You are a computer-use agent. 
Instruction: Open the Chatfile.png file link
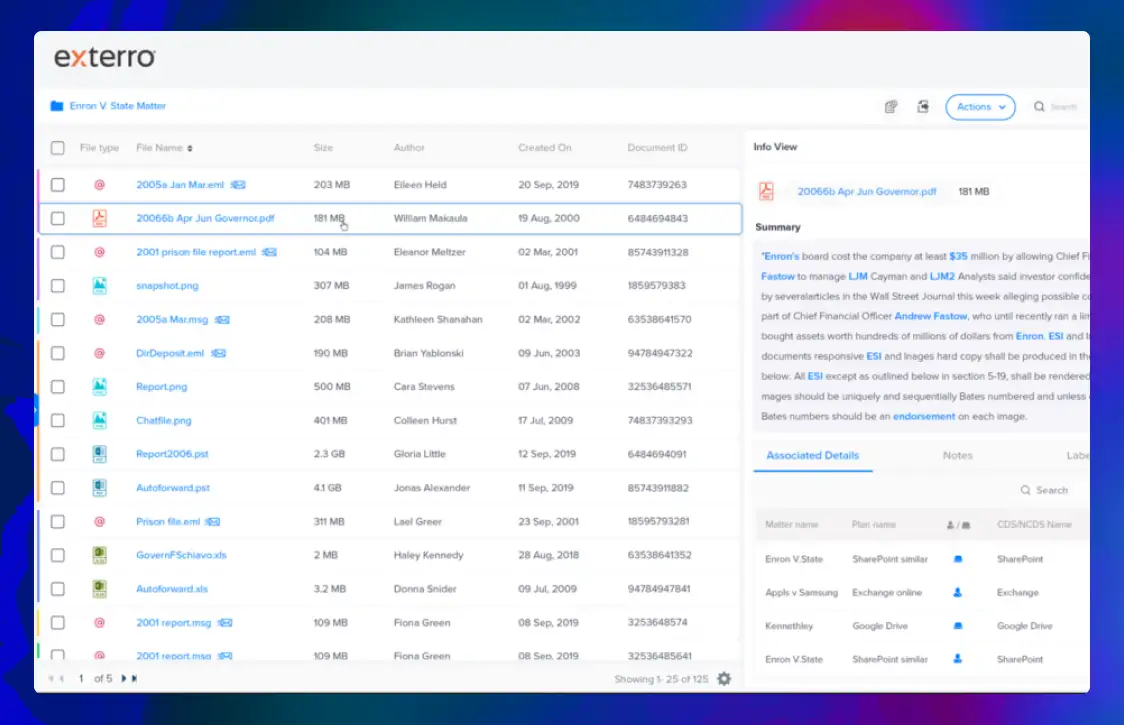(x=163, y=420)
